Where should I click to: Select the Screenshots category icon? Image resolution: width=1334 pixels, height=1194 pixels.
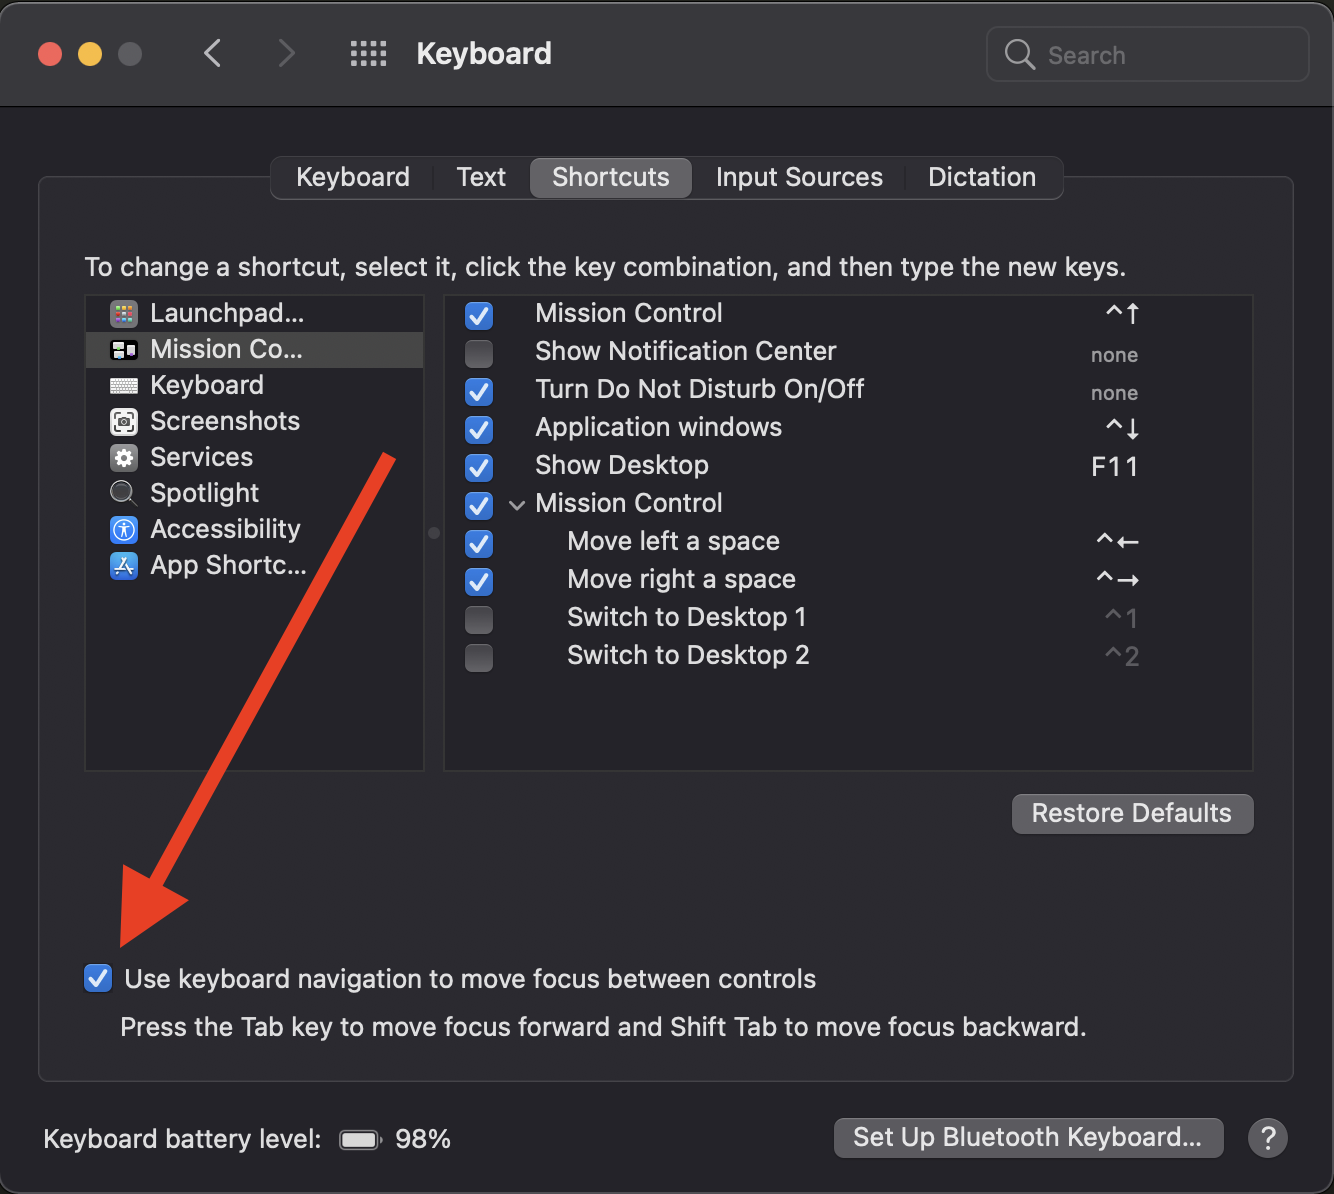tap(124, 422)
